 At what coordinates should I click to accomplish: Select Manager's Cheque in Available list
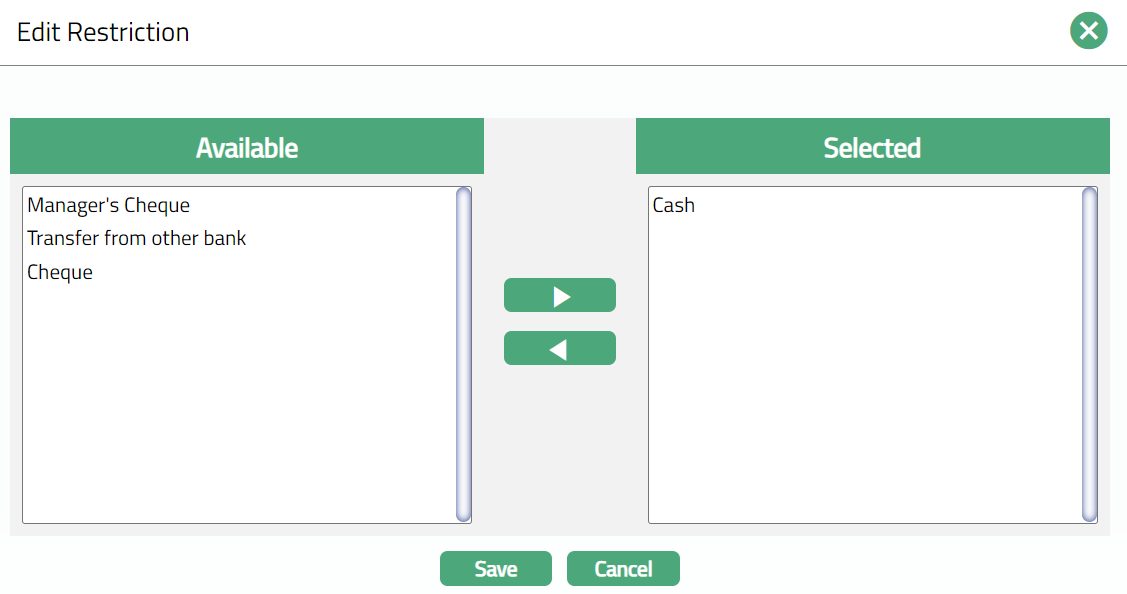(109, 206)
